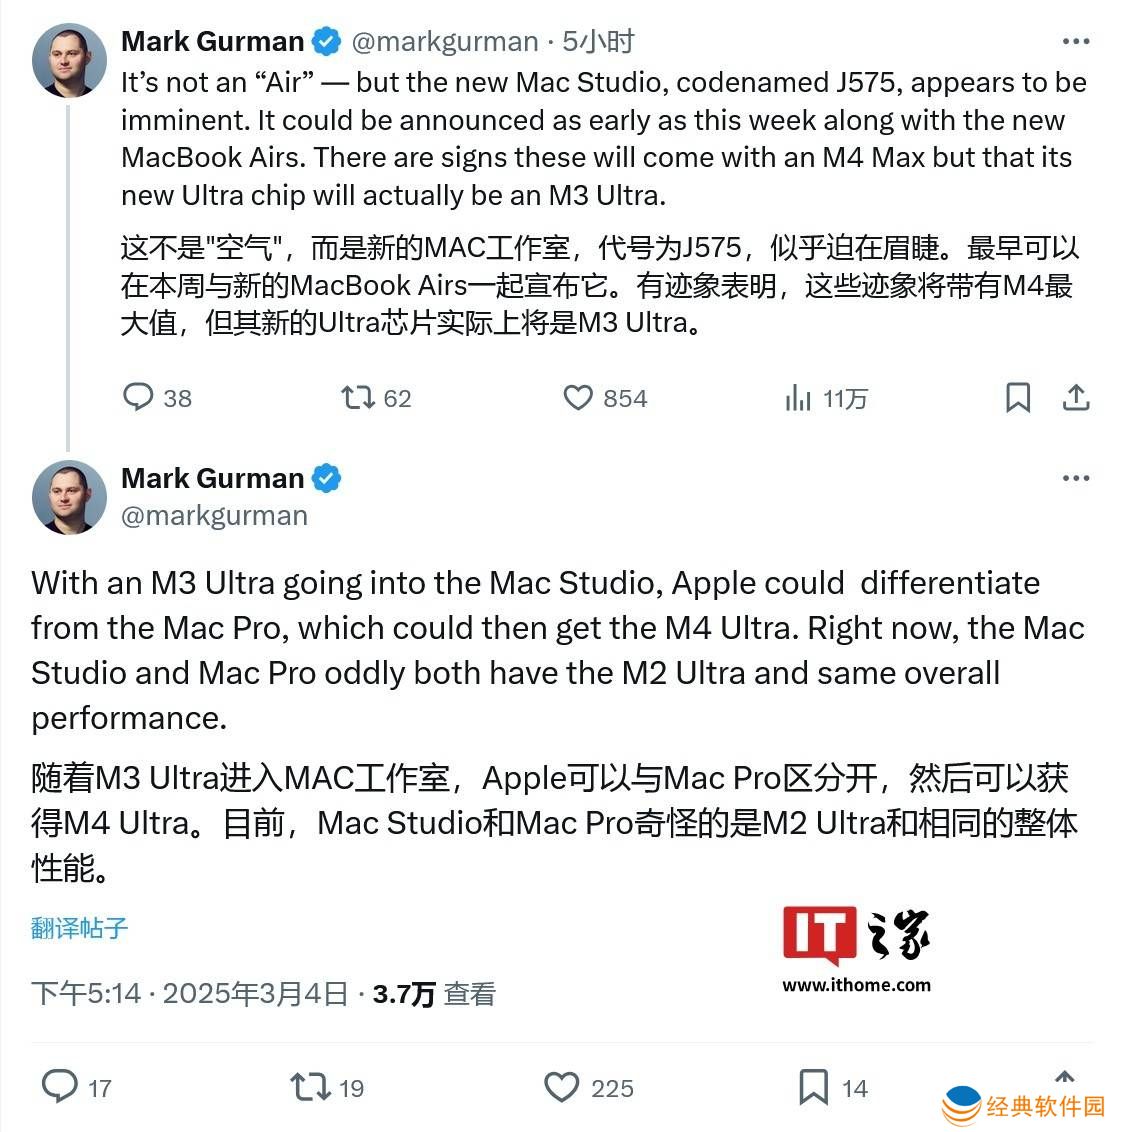The height and width of the screenshot is (1132, 1123).
Task: Click 翻译帖子 translate post link
Action: [79, 928]
